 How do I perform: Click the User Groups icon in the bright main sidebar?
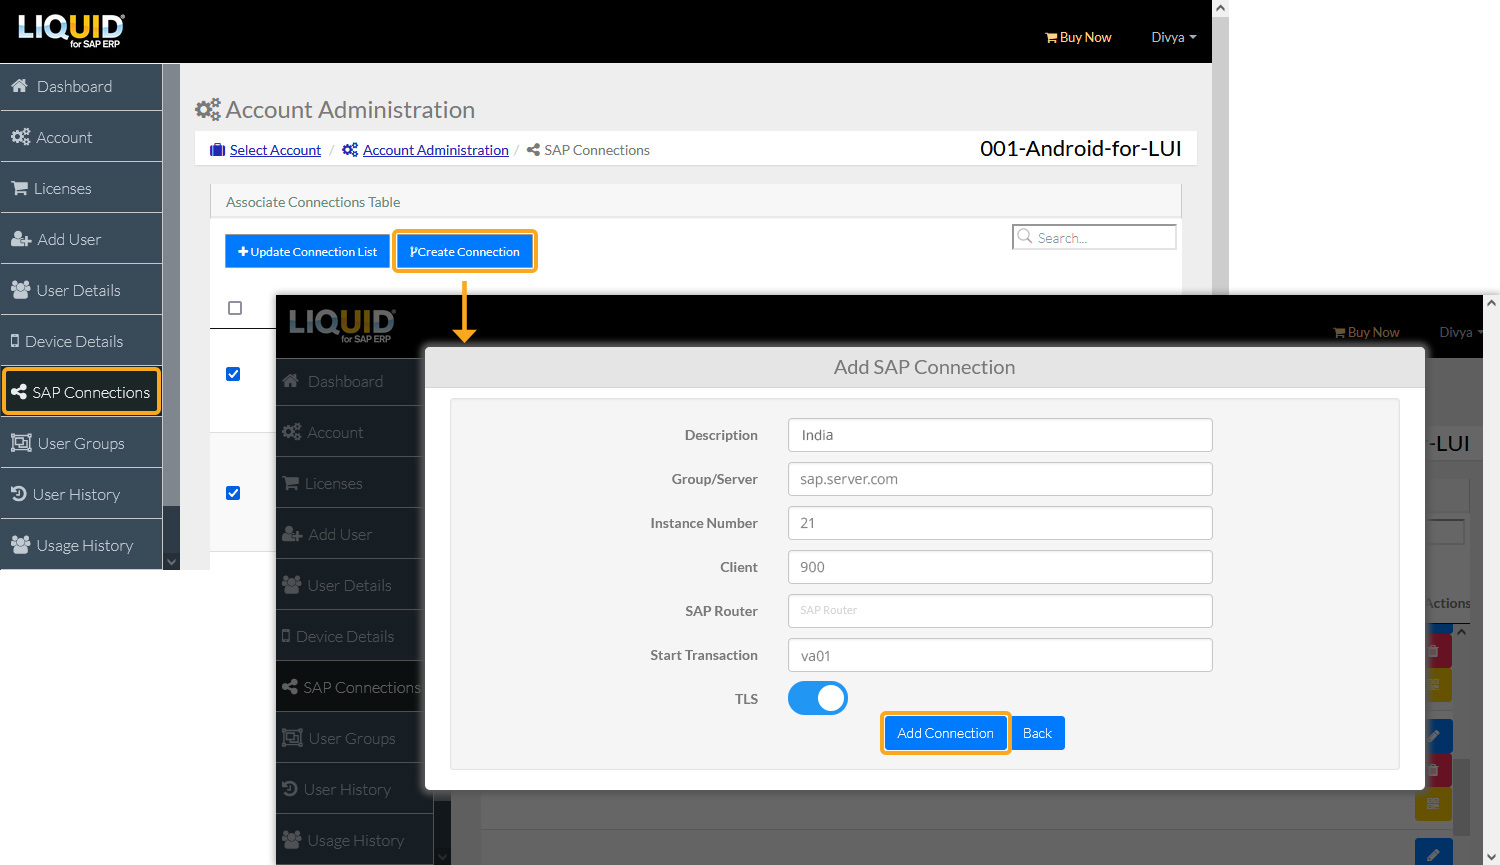click(21, 443)
